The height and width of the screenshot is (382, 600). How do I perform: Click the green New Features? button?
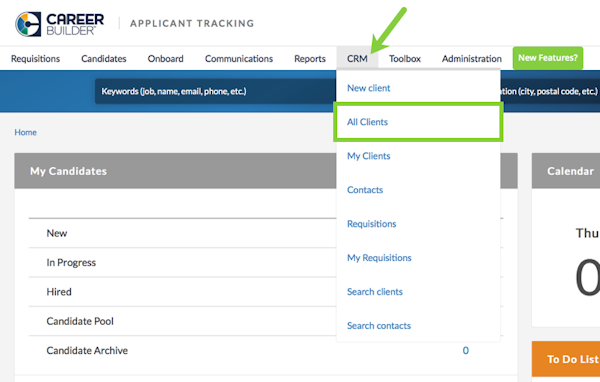[x=548, y=58]
